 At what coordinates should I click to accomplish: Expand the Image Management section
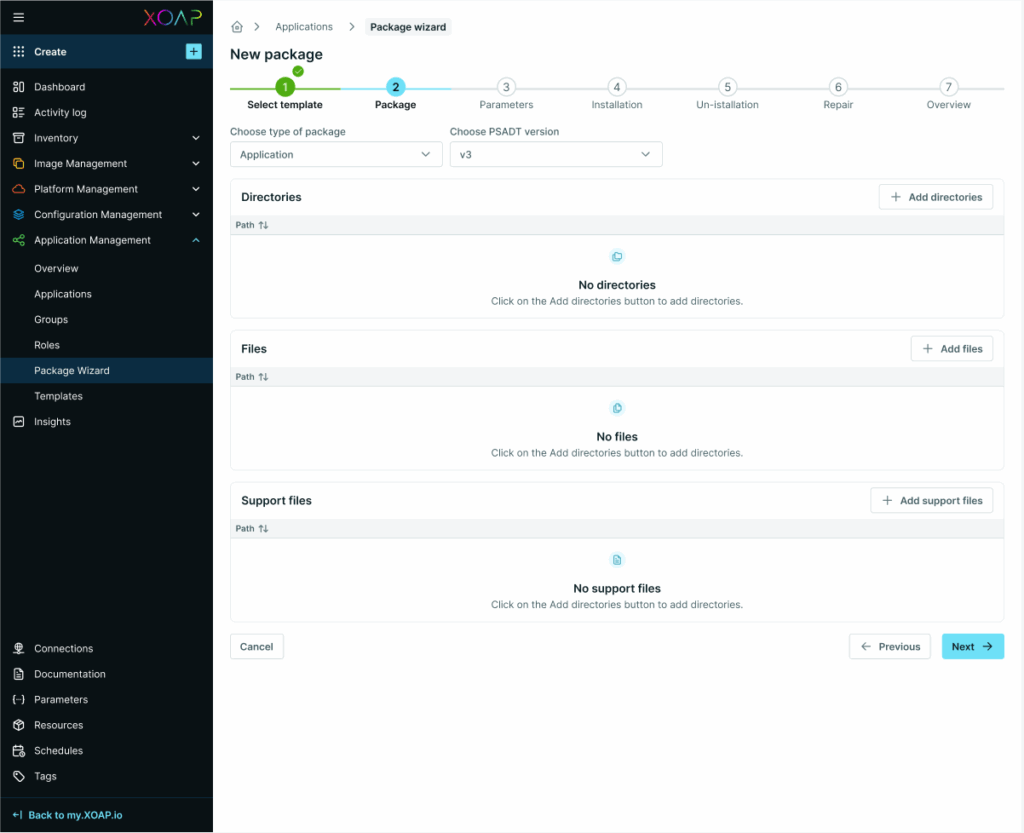(x=196, y=164)
